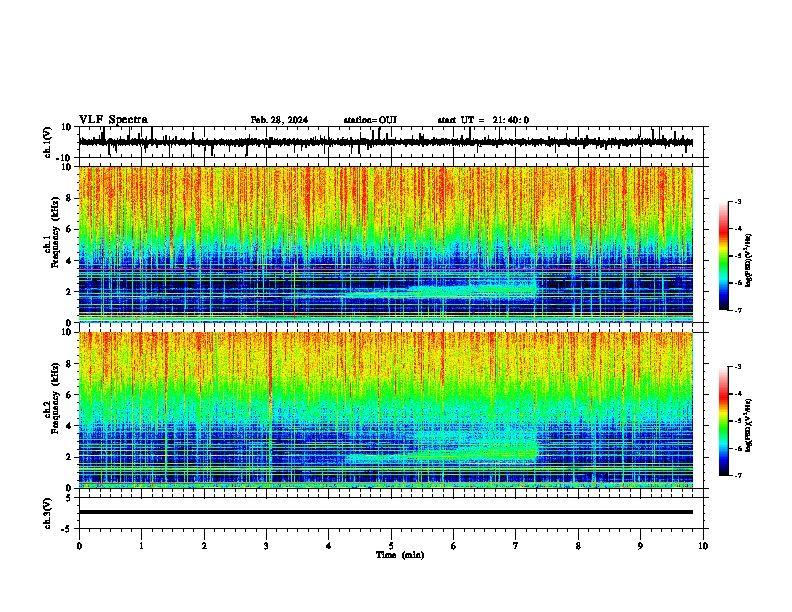
Task: Click the "ch.1(V)" axis label
Action: pyautogui.click(x=48, y=142)
